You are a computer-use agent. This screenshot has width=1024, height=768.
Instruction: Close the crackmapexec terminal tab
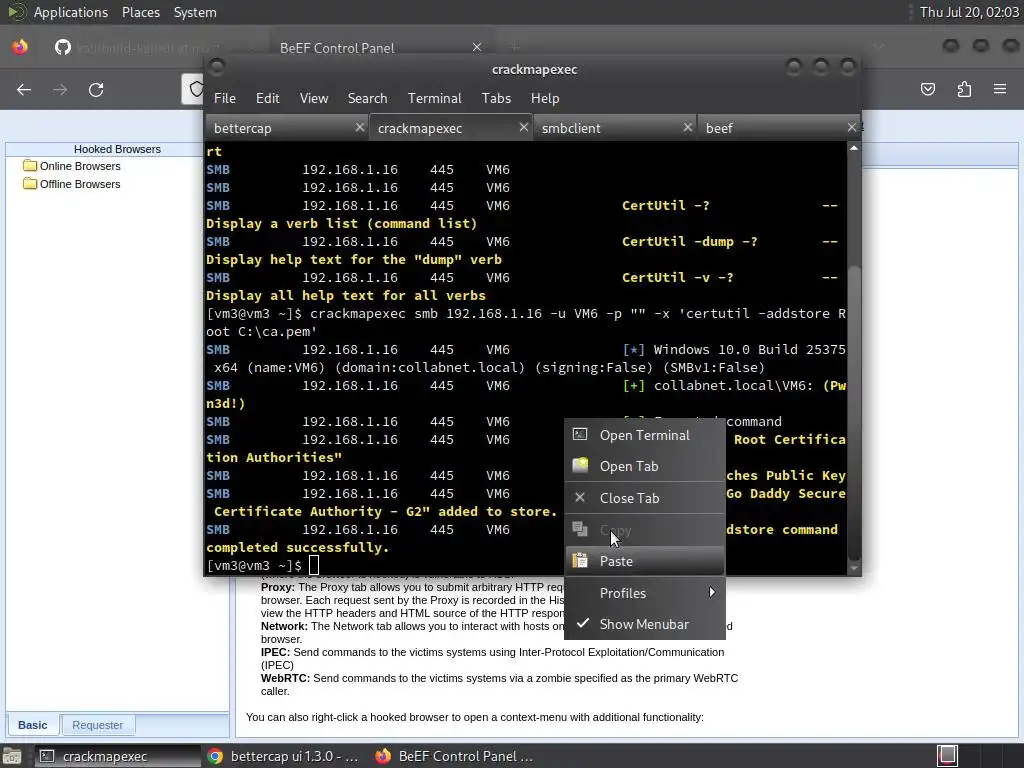524,127
